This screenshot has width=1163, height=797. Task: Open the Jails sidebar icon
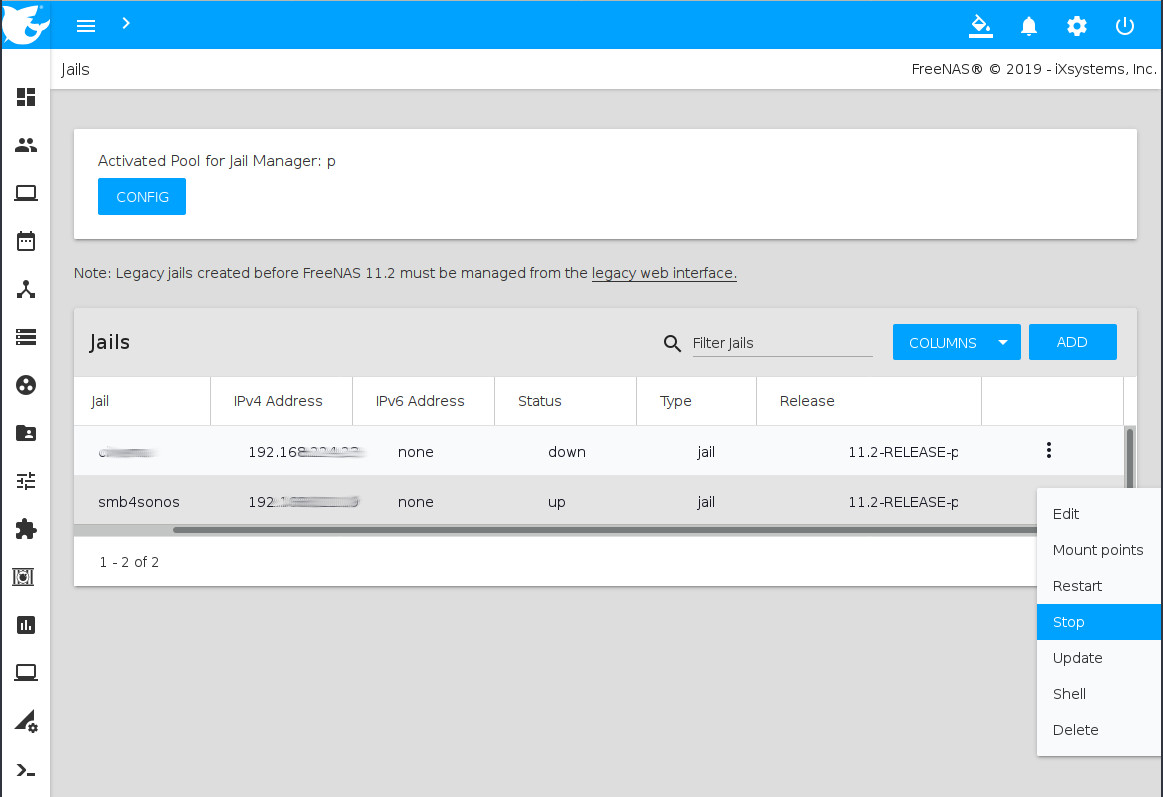pos(26,577)
